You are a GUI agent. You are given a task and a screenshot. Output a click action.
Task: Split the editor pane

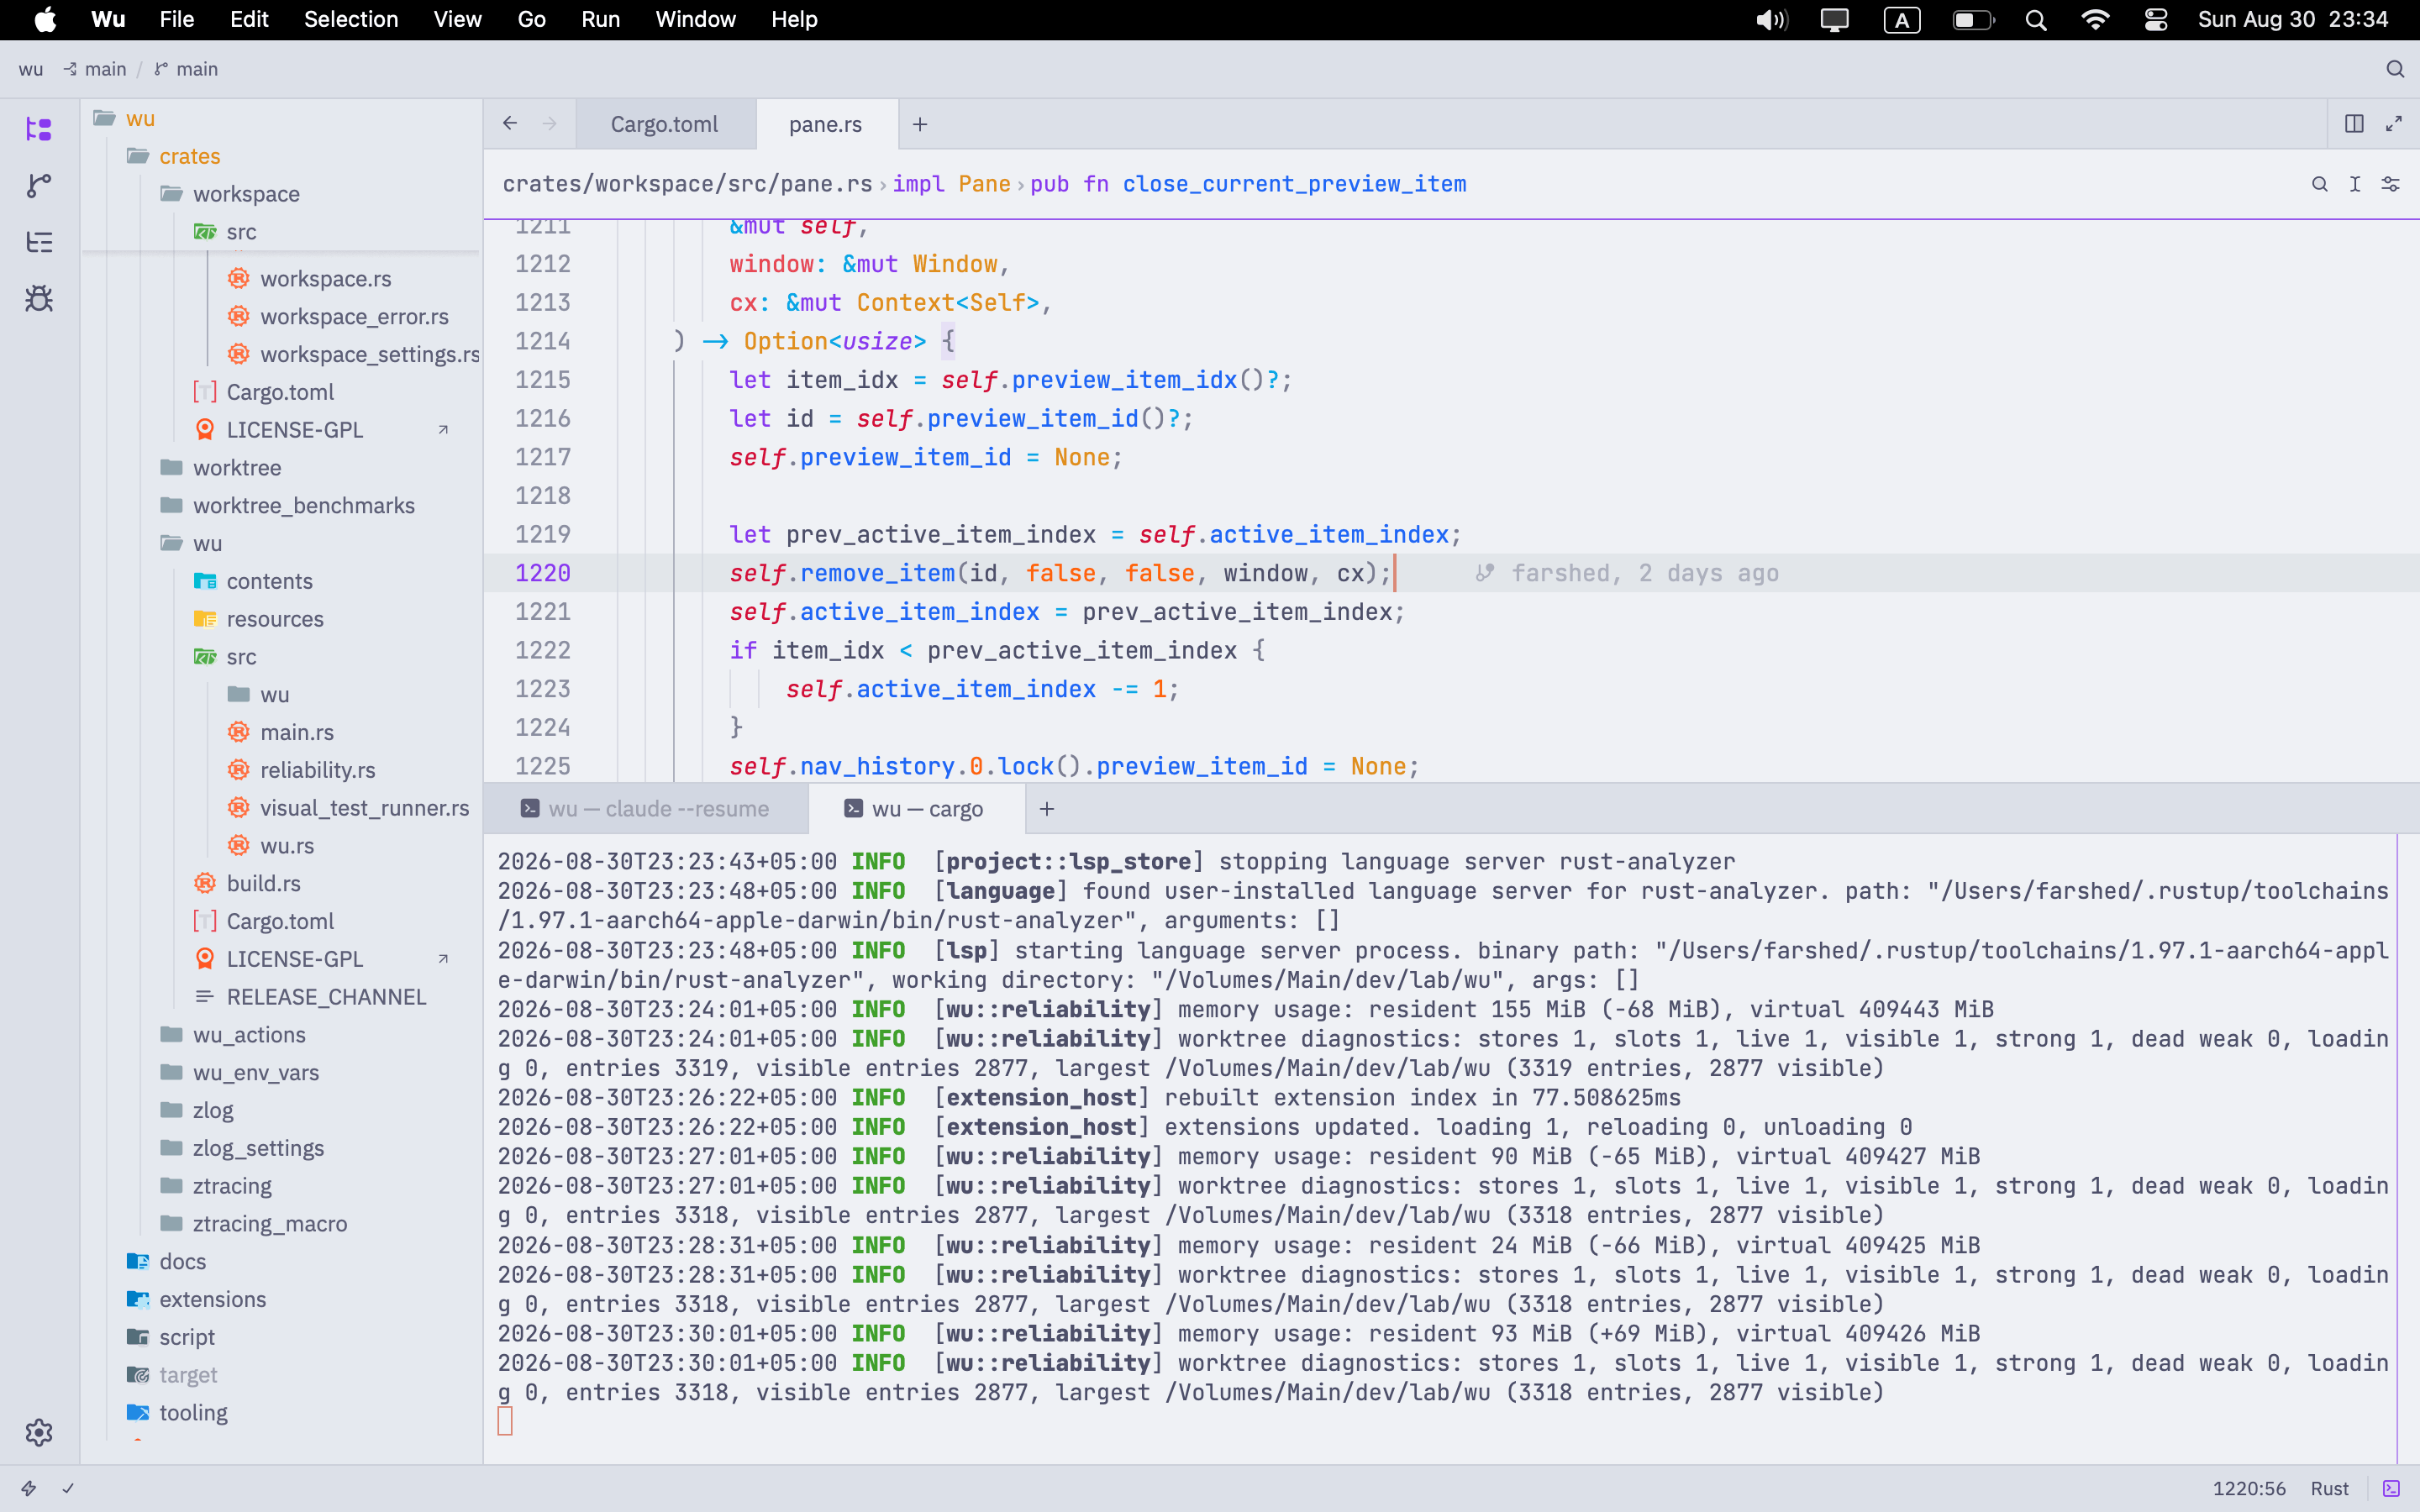pos(2354,123)
